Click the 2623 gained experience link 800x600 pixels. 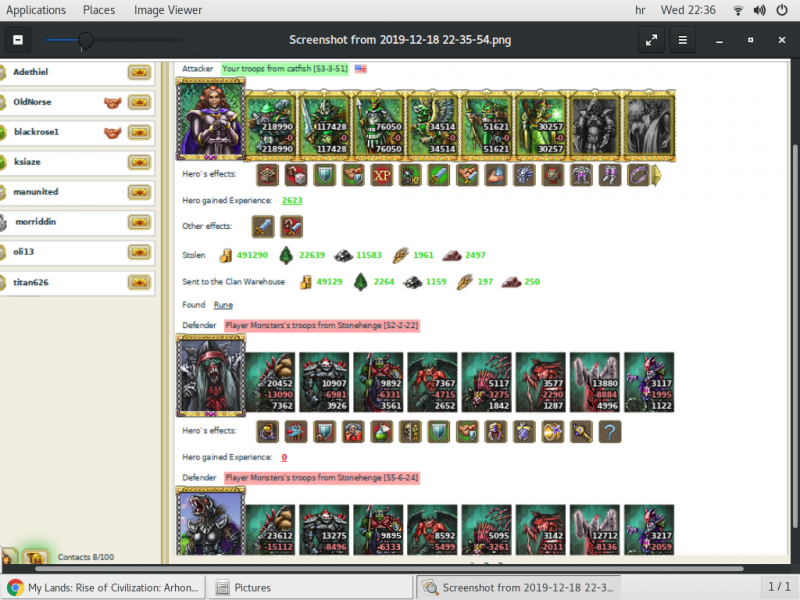click(x=294, y=199)
